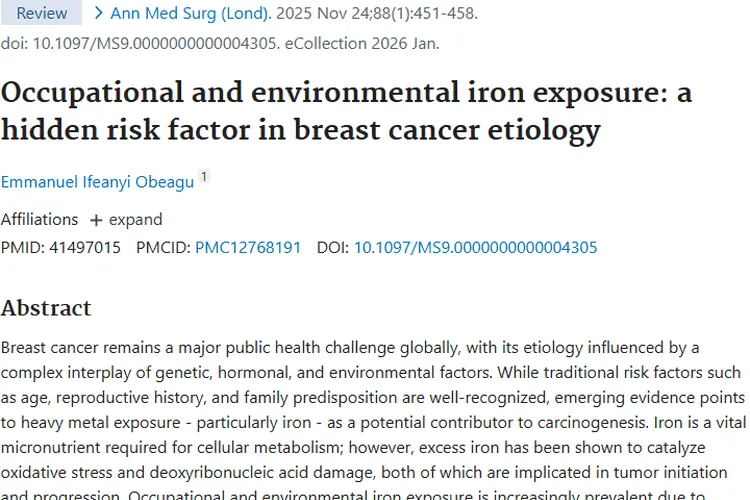The width and height of the screenshot is (750, 500).
Task: Click the PMID label
Action: click(21, 247)
